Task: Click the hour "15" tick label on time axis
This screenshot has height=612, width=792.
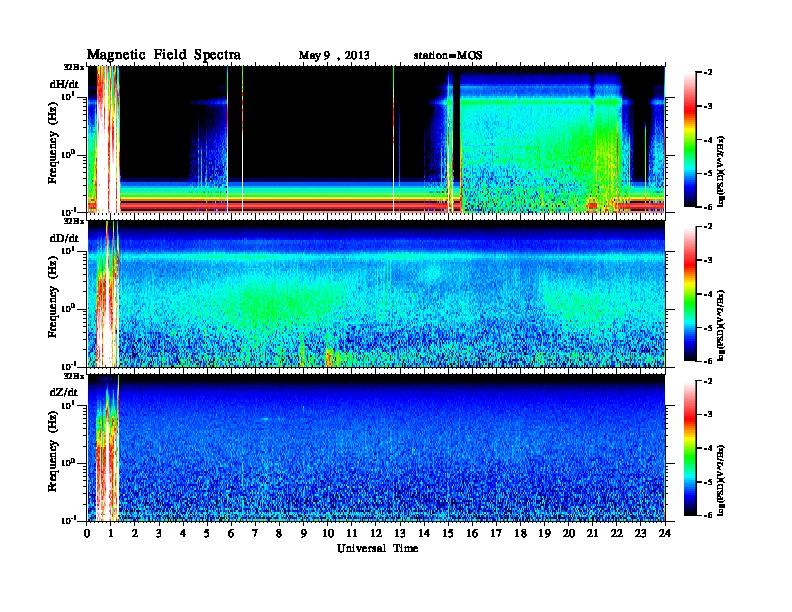Action: [x=449, y=534]
